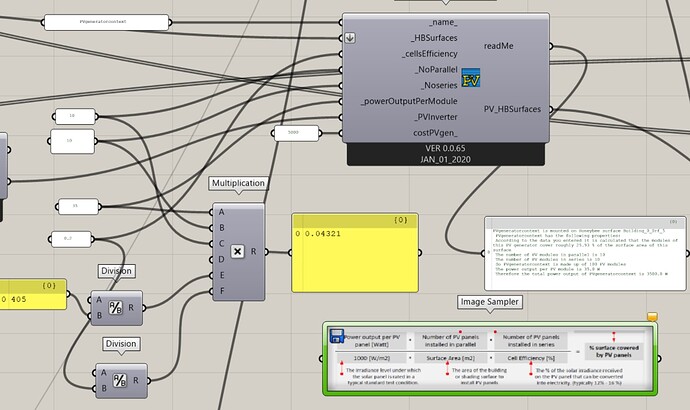690x410 pixels.
Task: Select the _cellsEfficiency input label
Action: 429,54
